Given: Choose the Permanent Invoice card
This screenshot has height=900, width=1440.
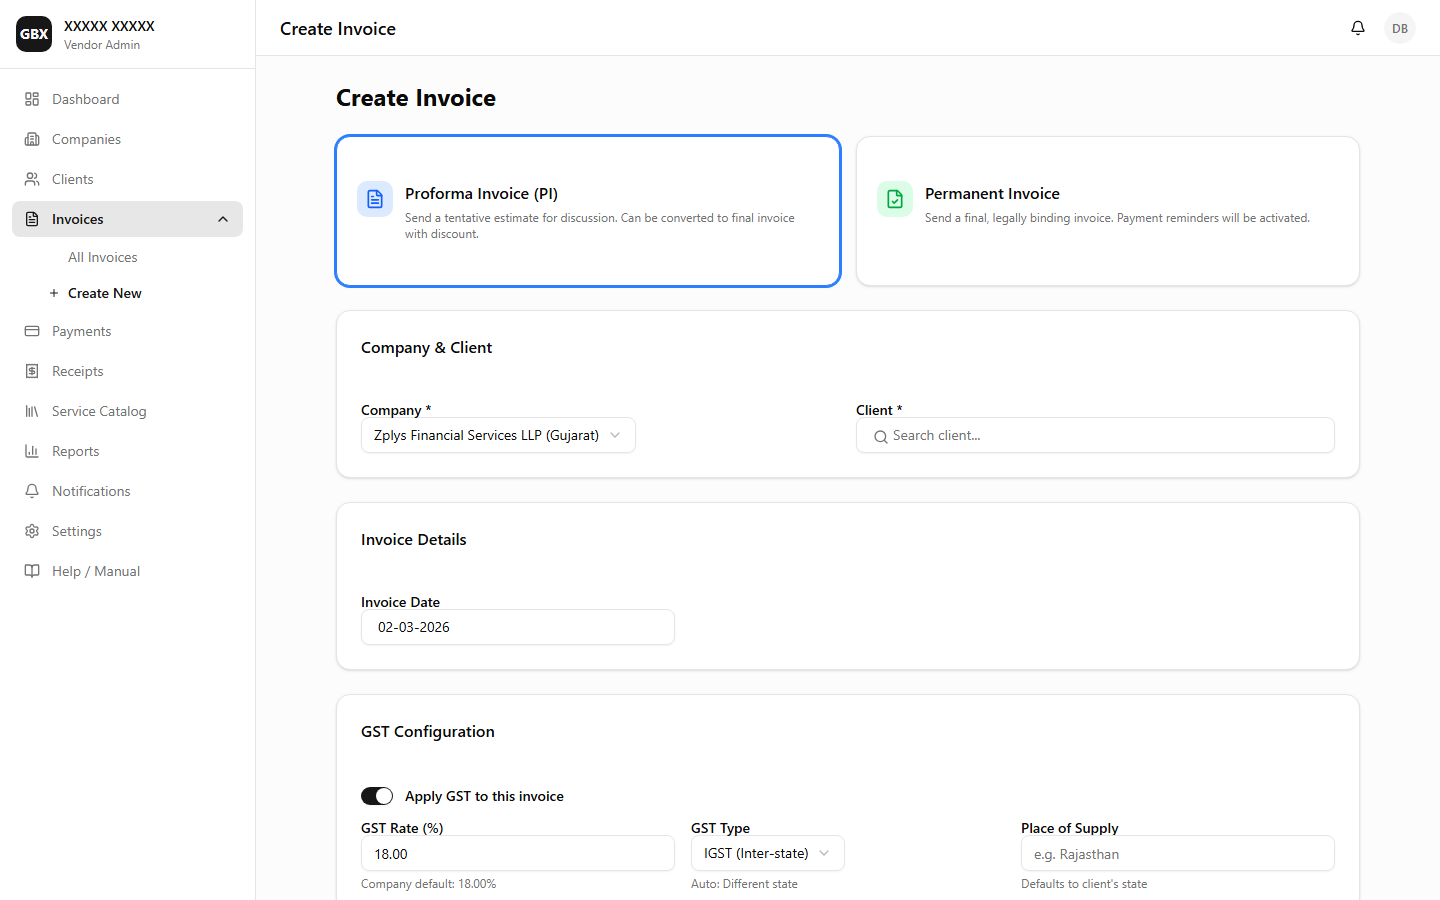Looking at the screenshot, I should pos(1108,211).
